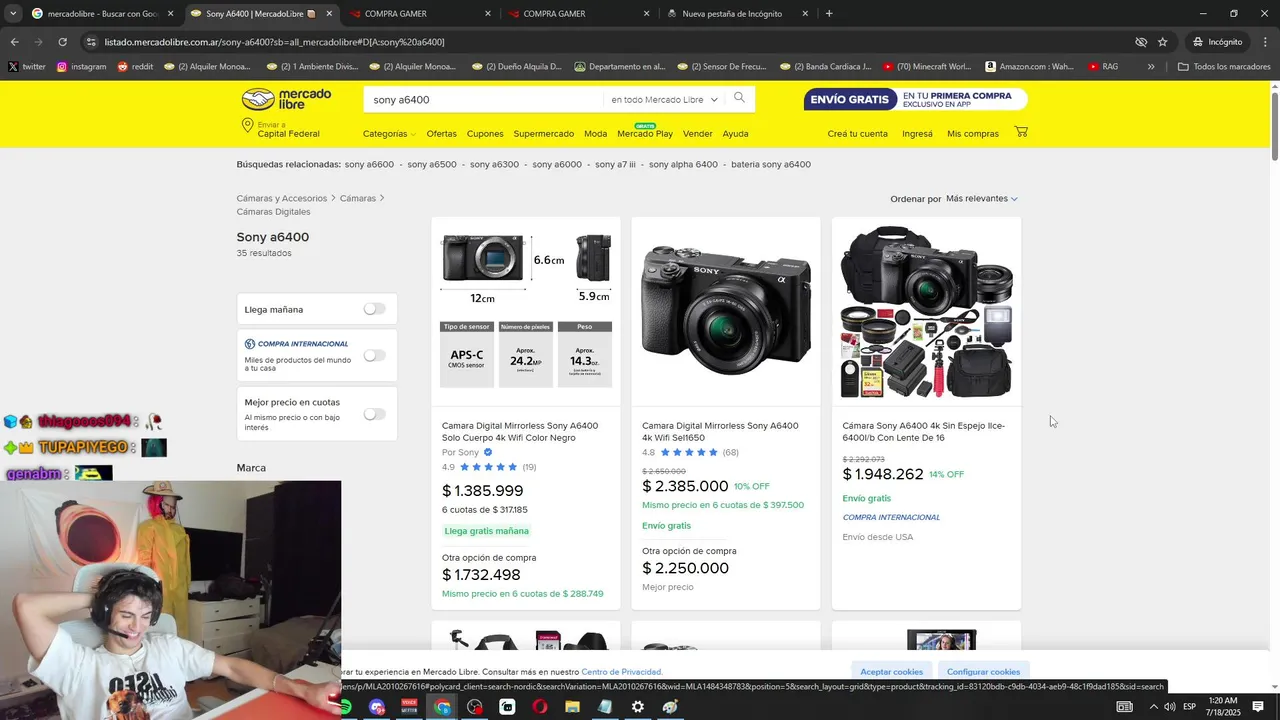Click Creá tu cuenta link
Screen dimensions: 1280x720
[x=857, y=134]
